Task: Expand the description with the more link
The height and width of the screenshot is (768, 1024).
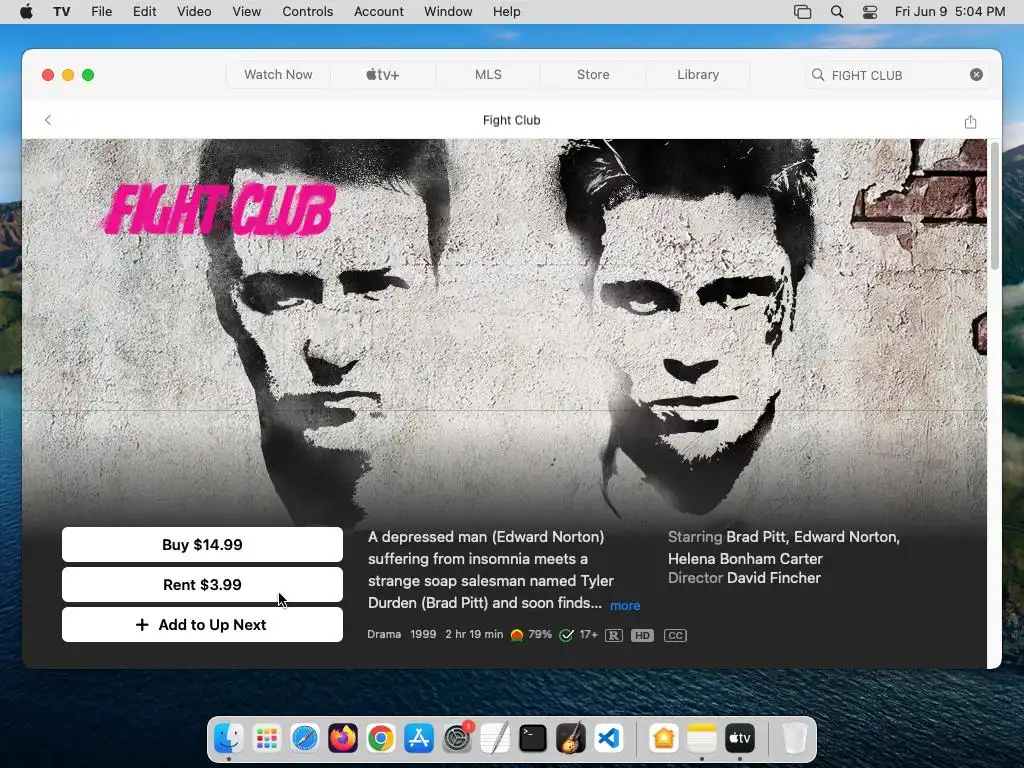Action: [625, 605]
